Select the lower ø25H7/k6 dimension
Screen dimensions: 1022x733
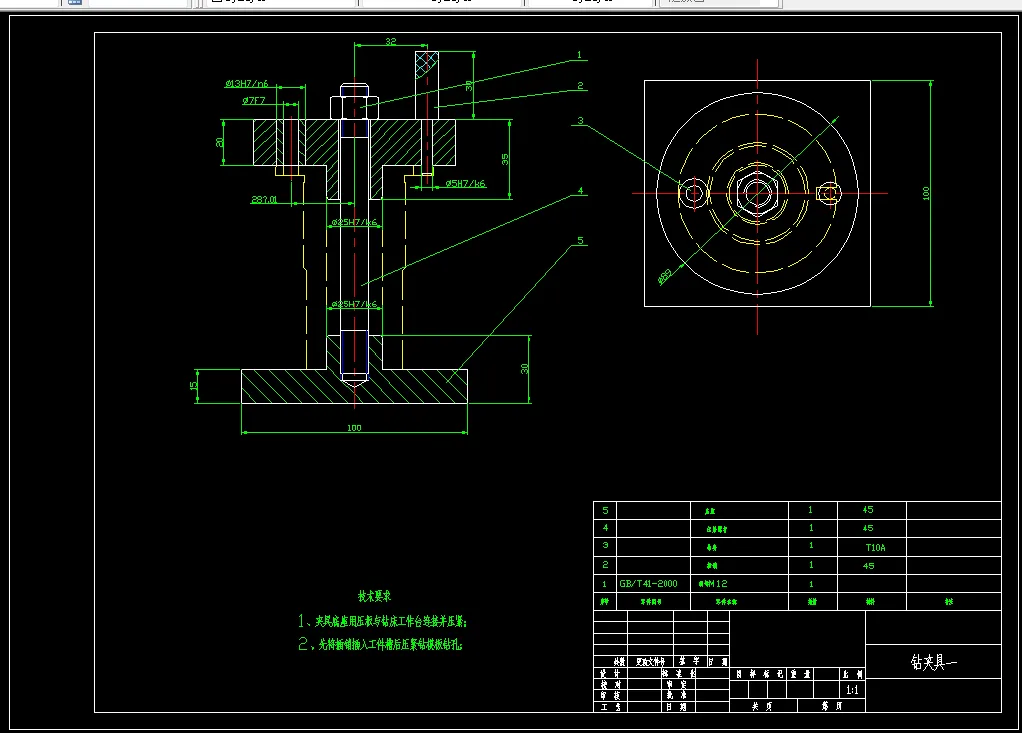click(x=354, y=304)
